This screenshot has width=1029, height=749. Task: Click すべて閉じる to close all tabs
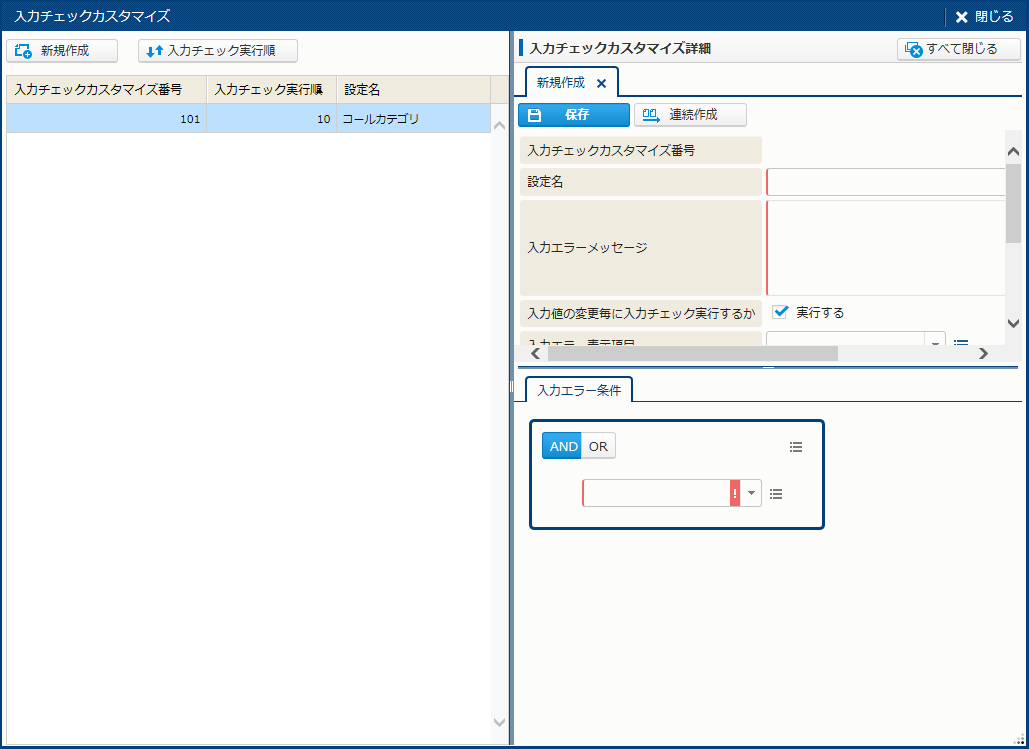click(x=958, y=49)
